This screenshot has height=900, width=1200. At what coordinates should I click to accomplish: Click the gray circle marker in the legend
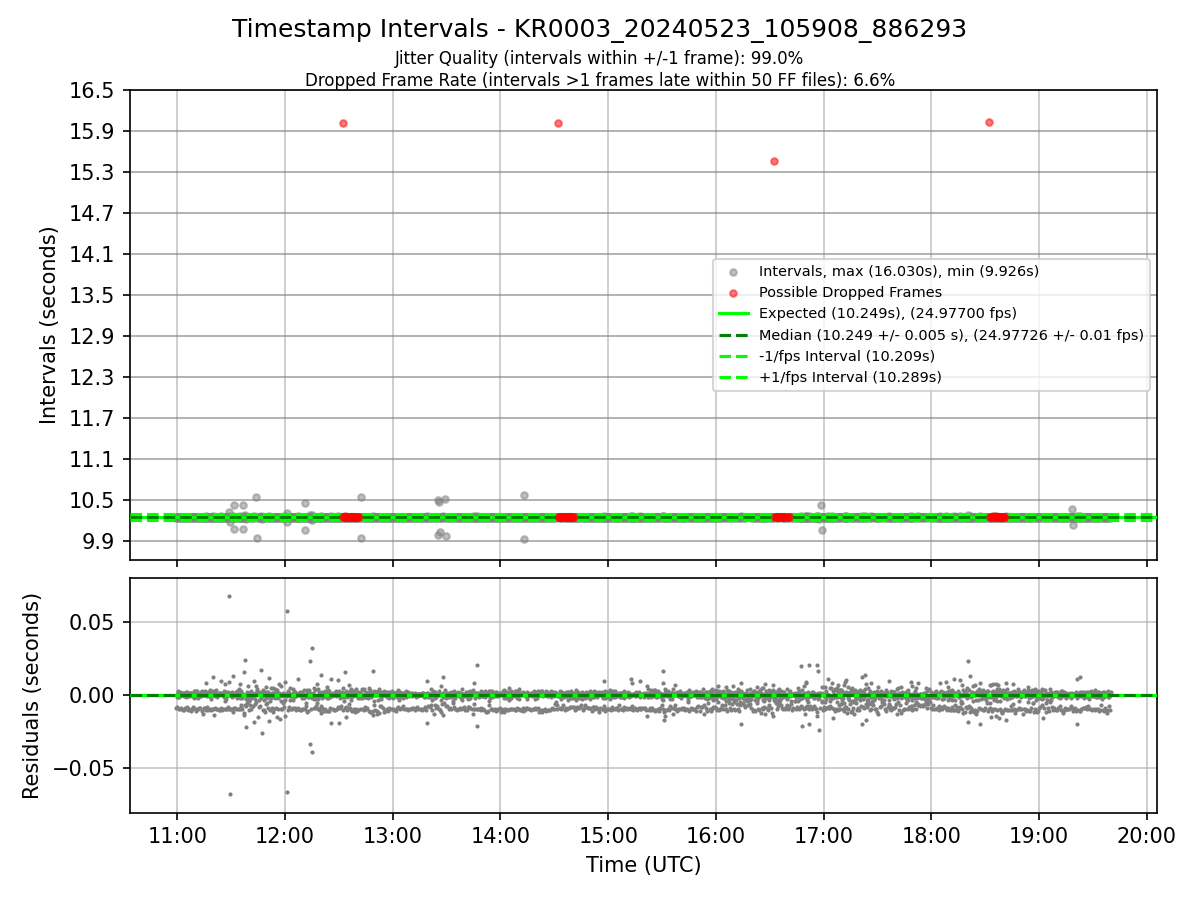pos(733,272)
